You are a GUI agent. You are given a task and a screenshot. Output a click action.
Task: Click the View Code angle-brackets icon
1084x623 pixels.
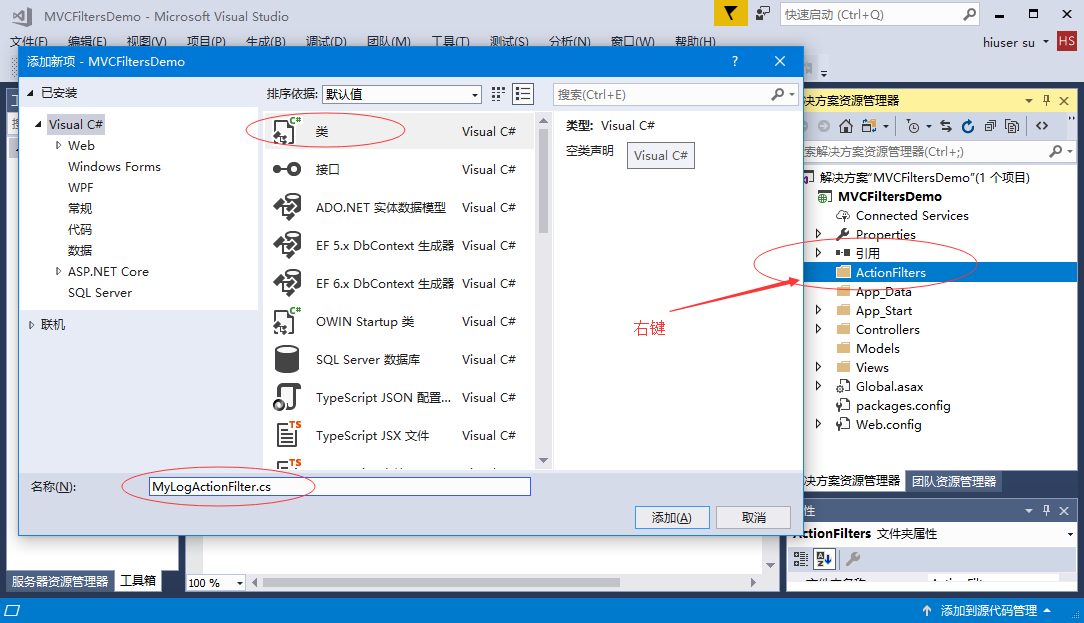pyautogui.click(x=1042, y=126)
